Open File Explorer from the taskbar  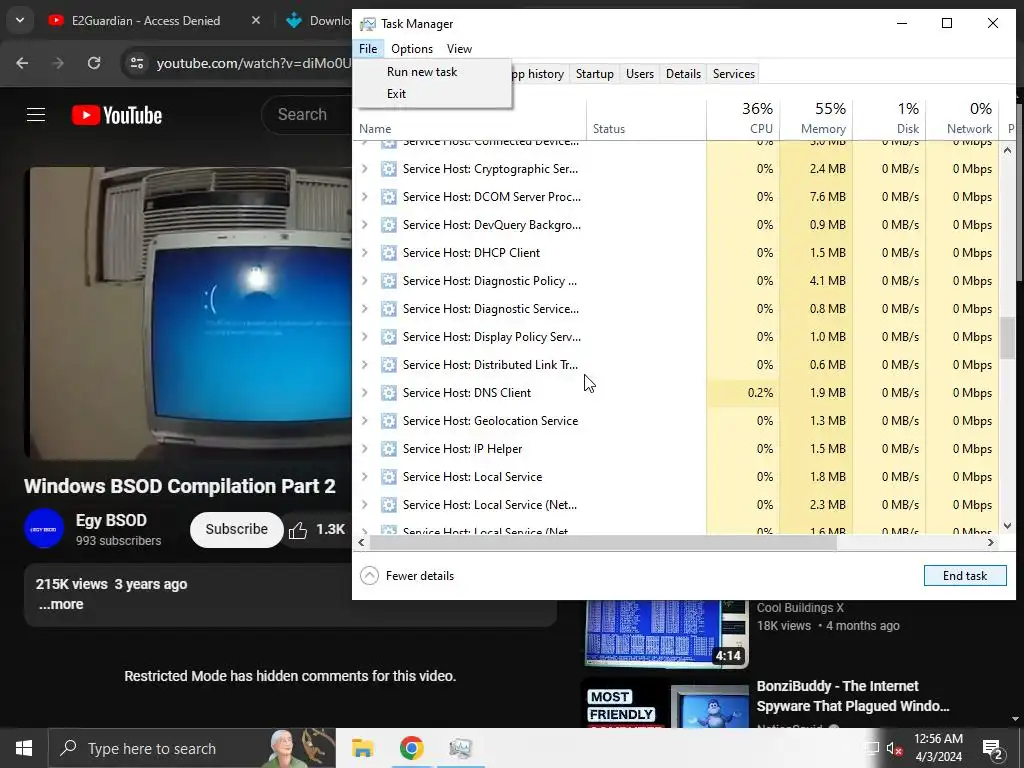click(362, 748)
